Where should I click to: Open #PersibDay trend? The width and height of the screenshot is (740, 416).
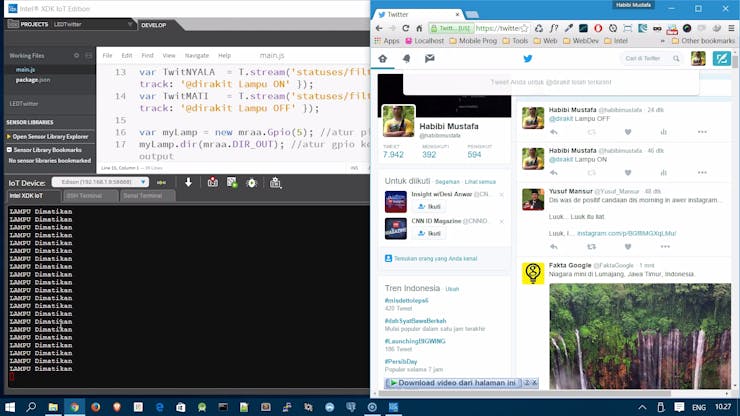tap(401, 362)
